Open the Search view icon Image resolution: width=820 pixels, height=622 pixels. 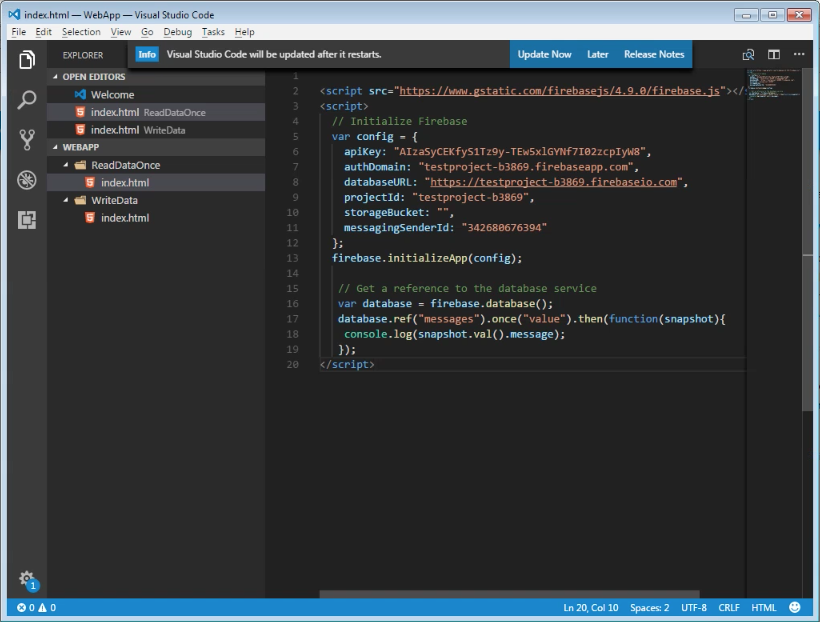(x=27, y=99)
